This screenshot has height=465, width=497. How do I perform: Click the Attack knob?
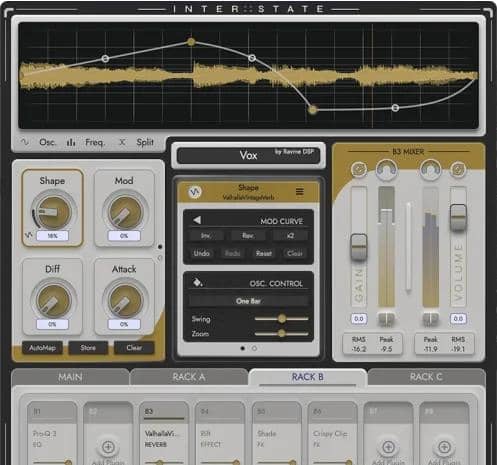coord(125,301)
